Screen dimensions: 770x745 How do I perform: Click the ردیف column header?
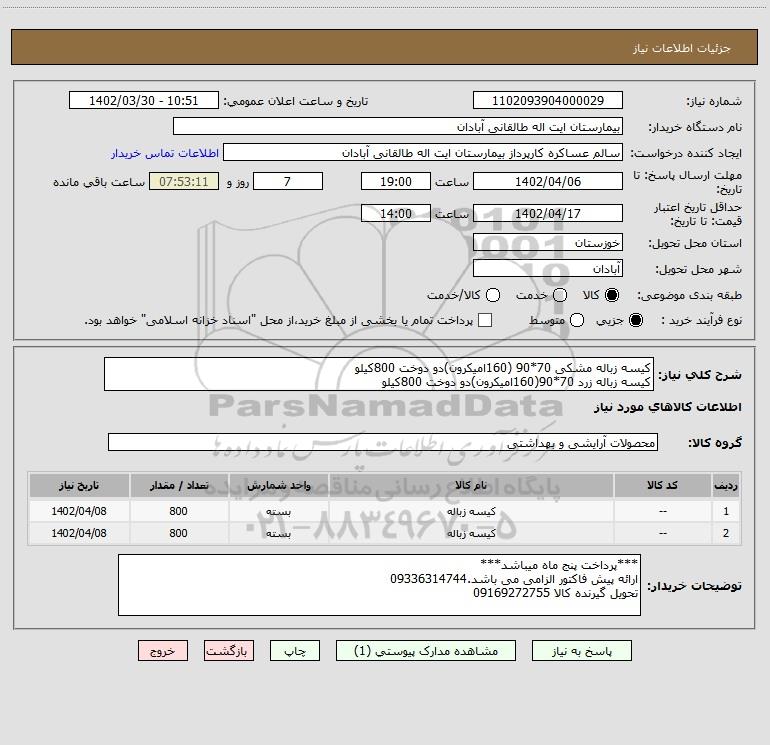click(x=726, y=486)
